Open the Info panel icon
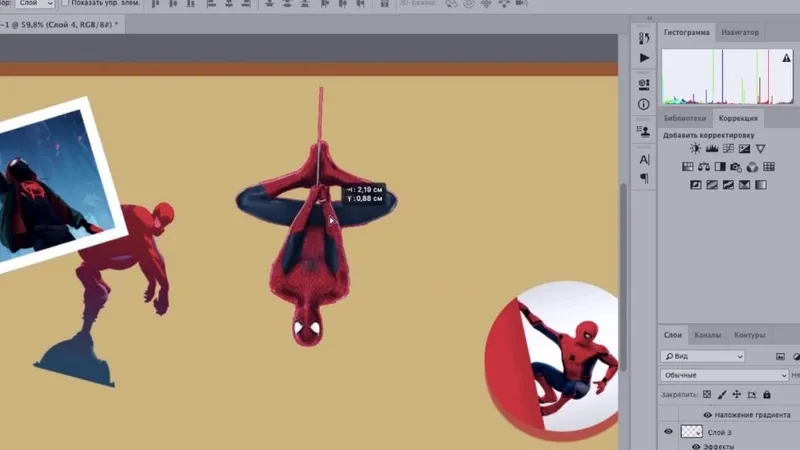Viewport: 800px width, 450px height. pos(644,105)
